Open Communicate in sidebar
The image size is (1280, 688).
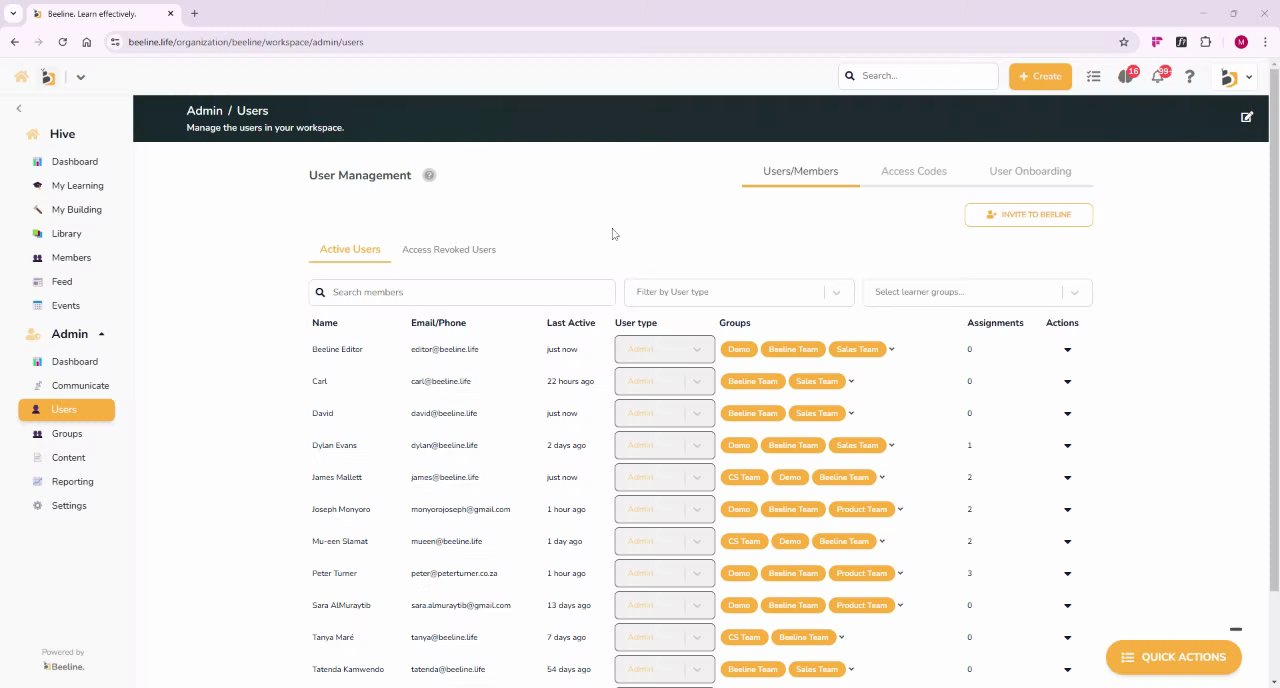(x=80, y=386)
